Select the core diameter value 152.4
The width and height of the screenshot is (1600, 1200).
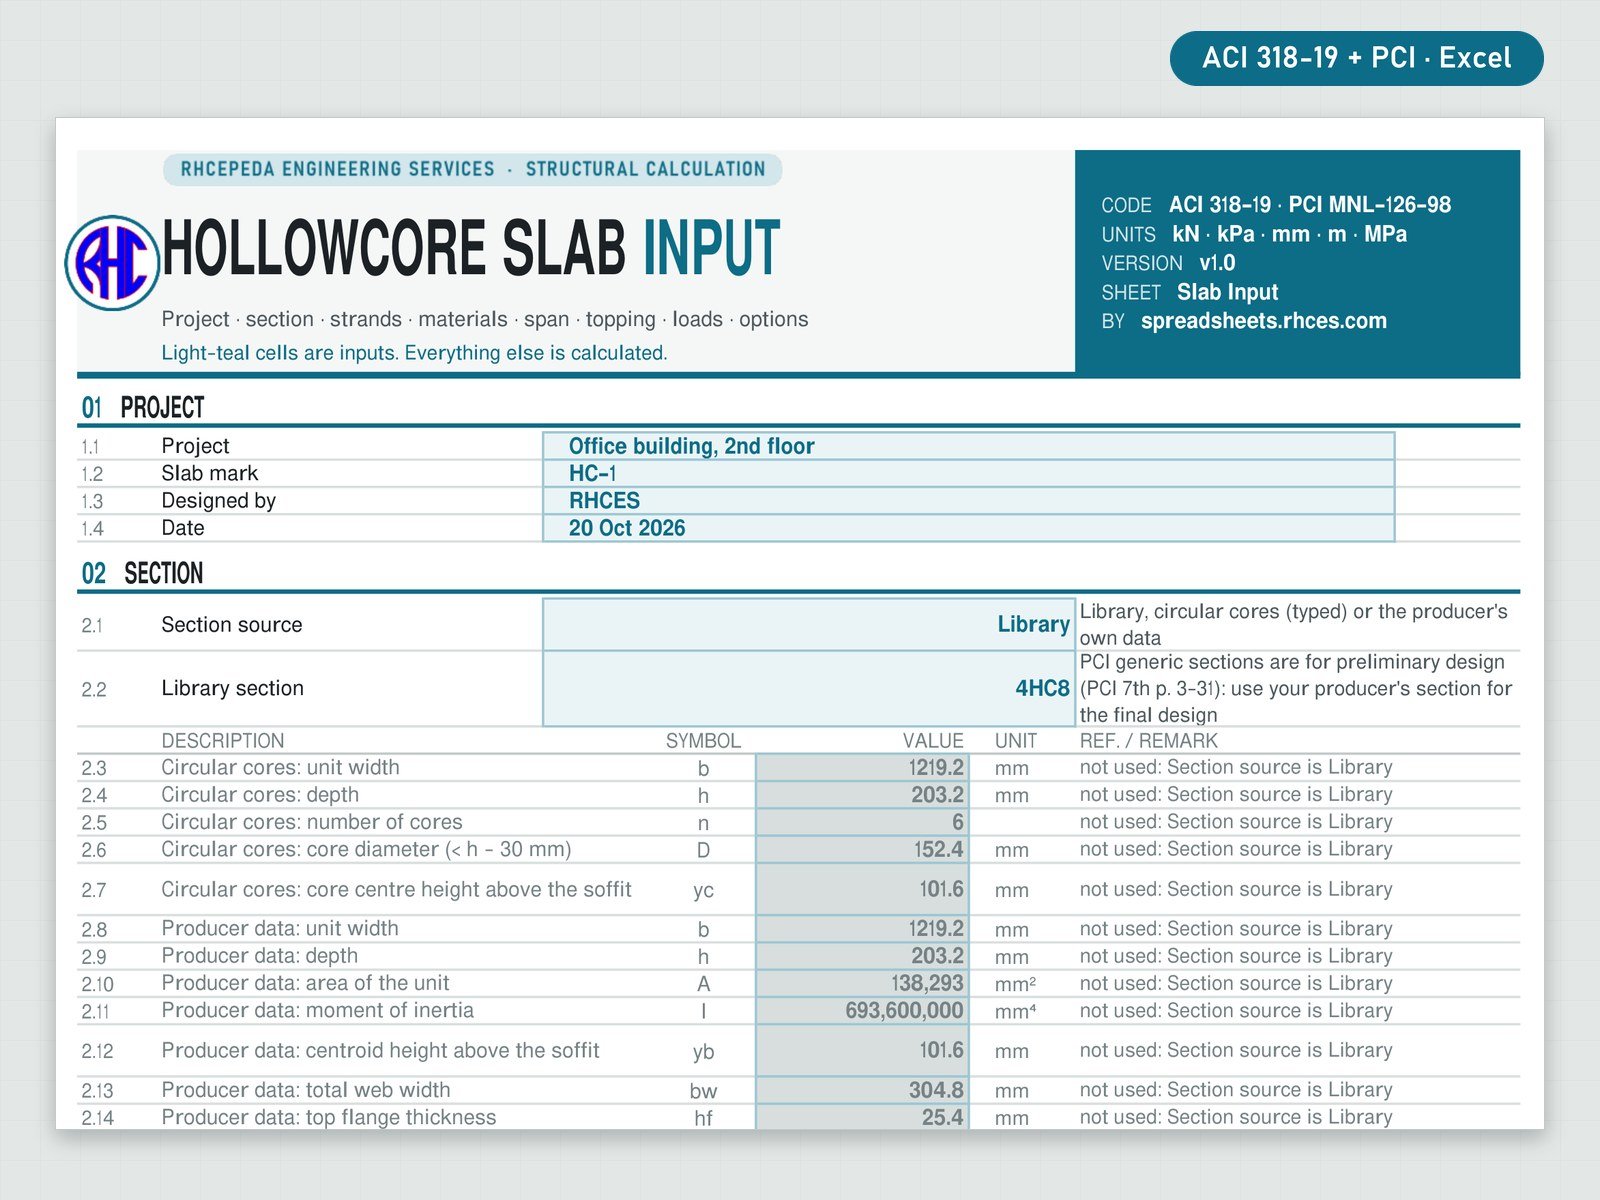pos(862,850)
